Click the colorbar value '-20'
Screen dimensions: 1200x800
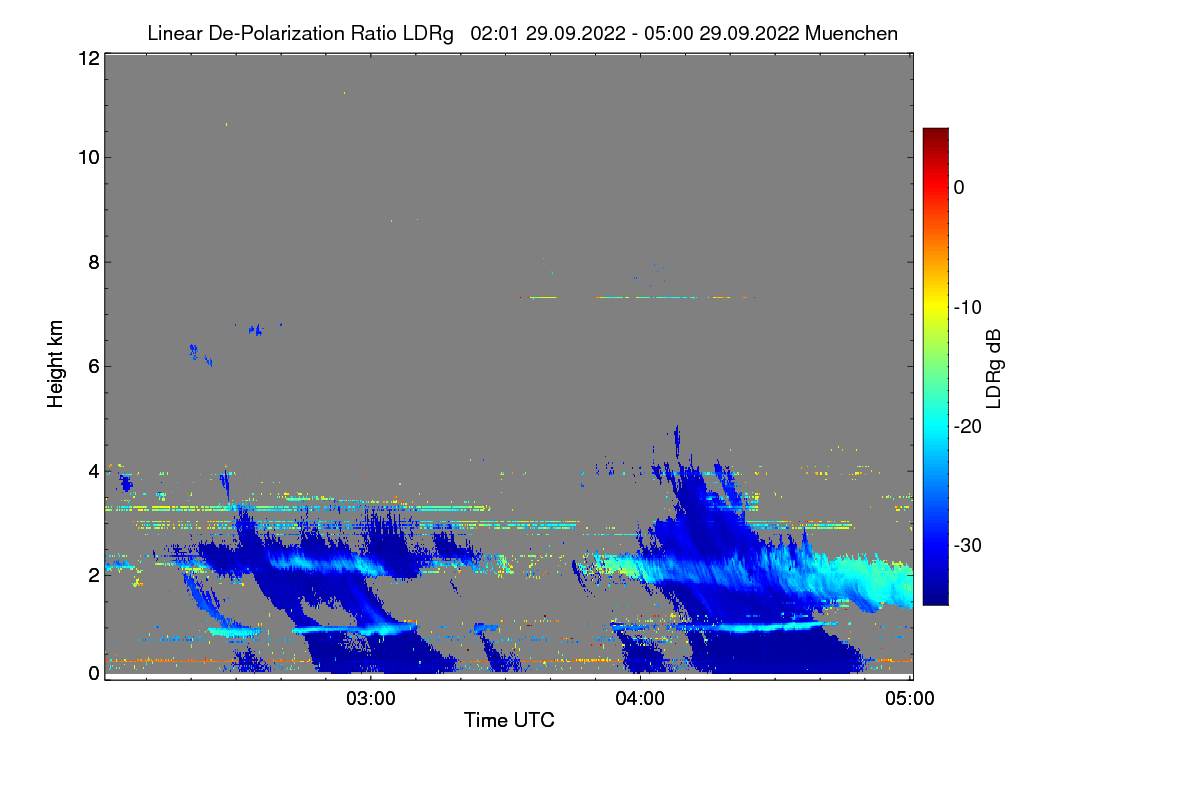967,426
